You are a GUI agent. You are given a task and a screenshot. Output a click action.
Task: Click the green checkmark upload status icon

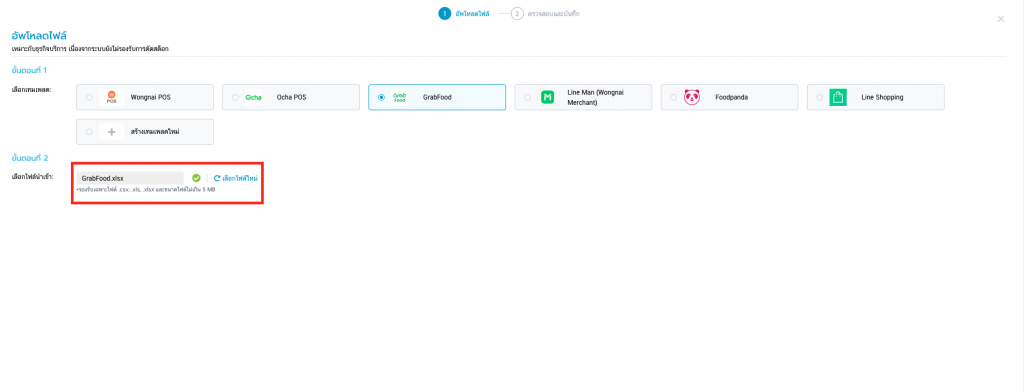196,178
